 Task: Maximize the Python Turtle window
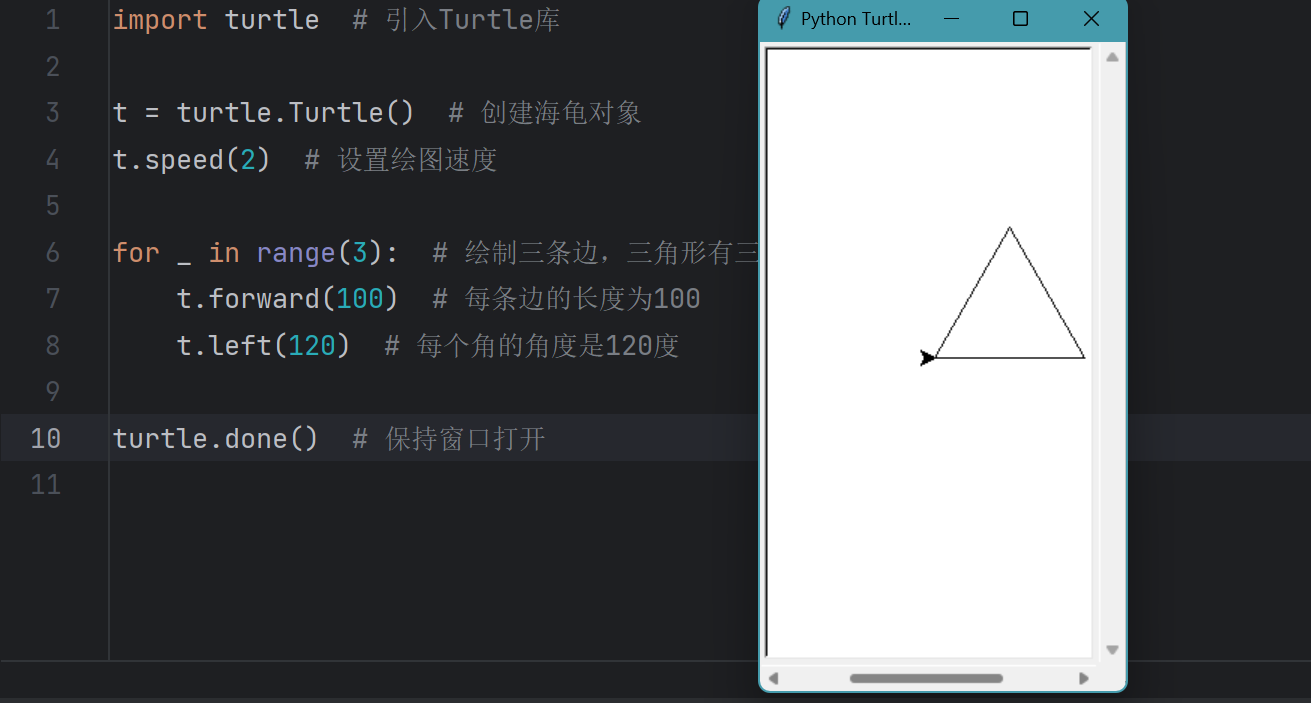[1020, 19]
